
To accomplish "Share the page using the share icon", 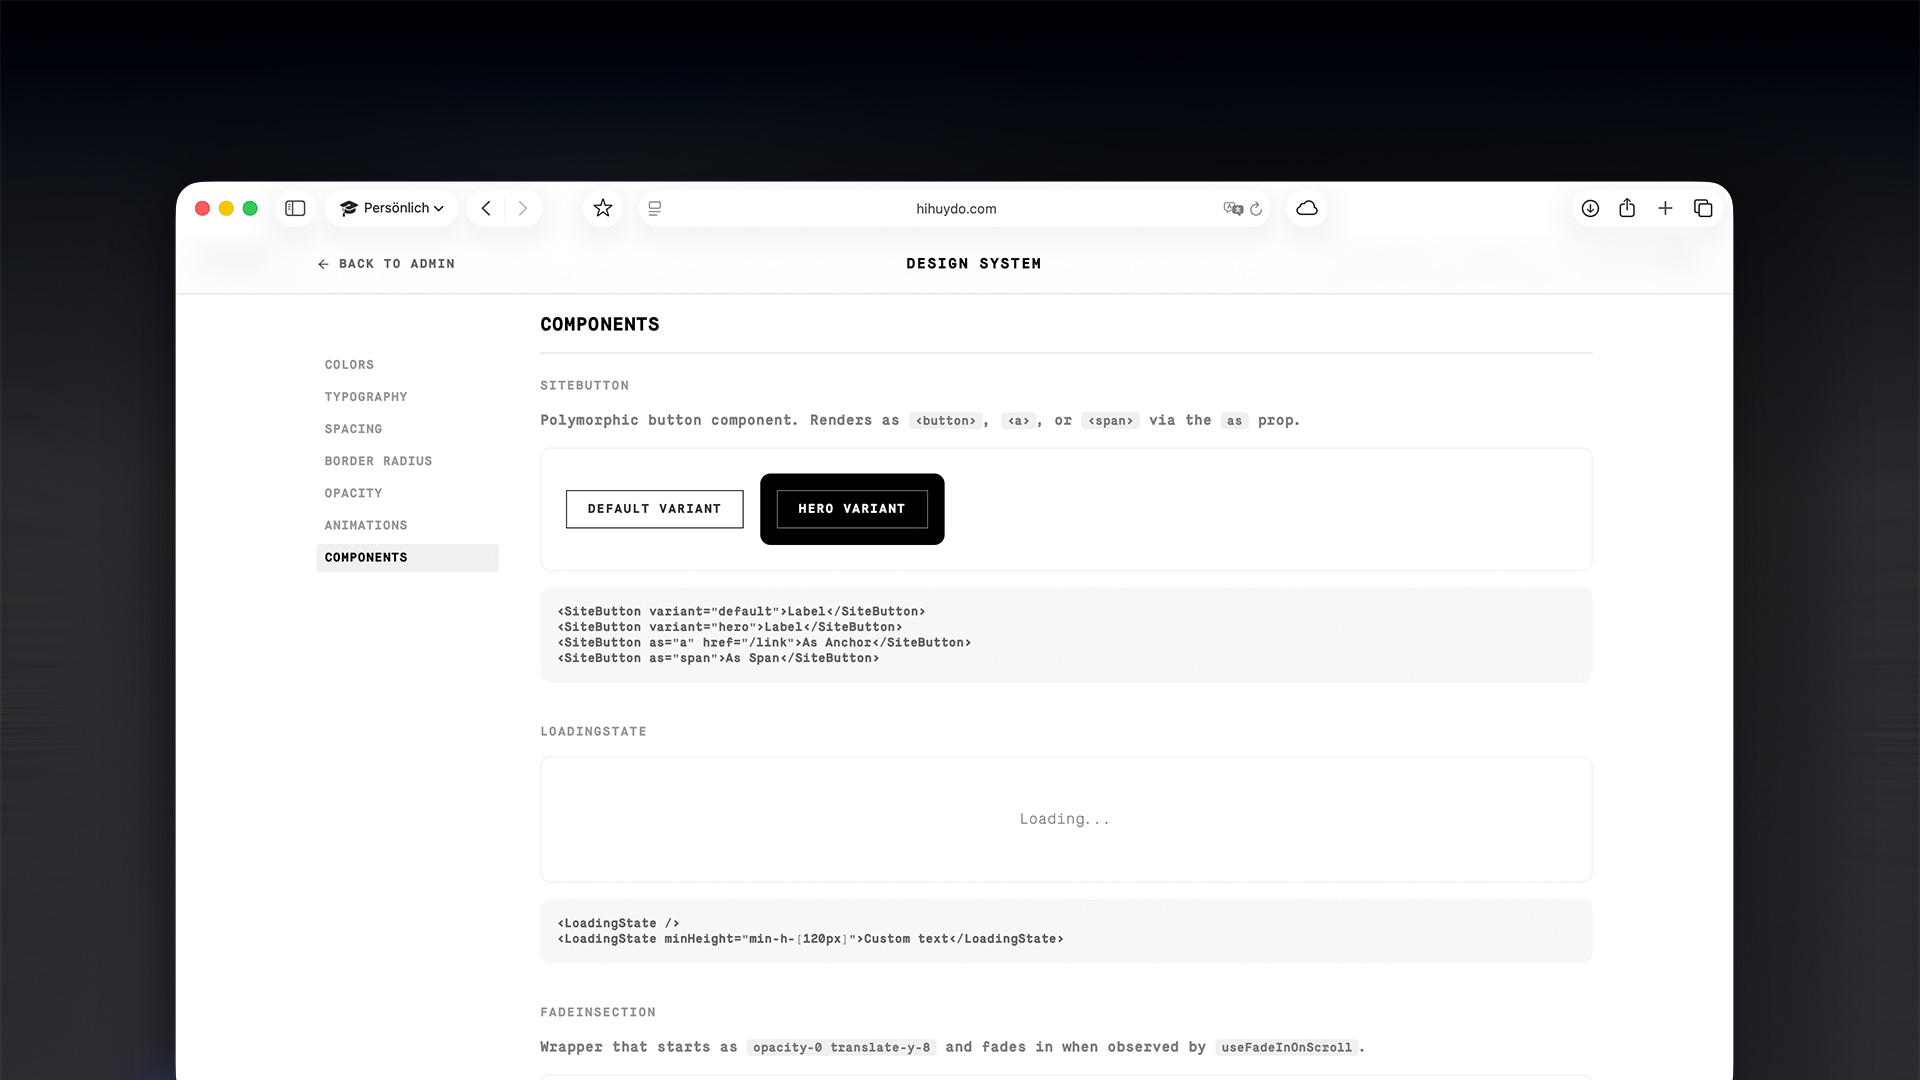I will tap(1628, 208).
